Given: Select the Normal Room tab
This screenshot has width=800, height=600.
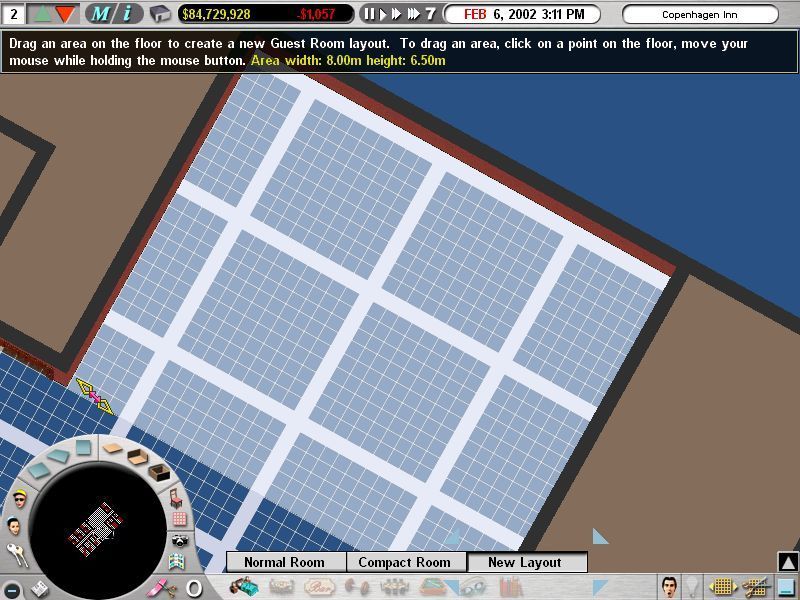Looking at the screenshot, I should 285,562.
